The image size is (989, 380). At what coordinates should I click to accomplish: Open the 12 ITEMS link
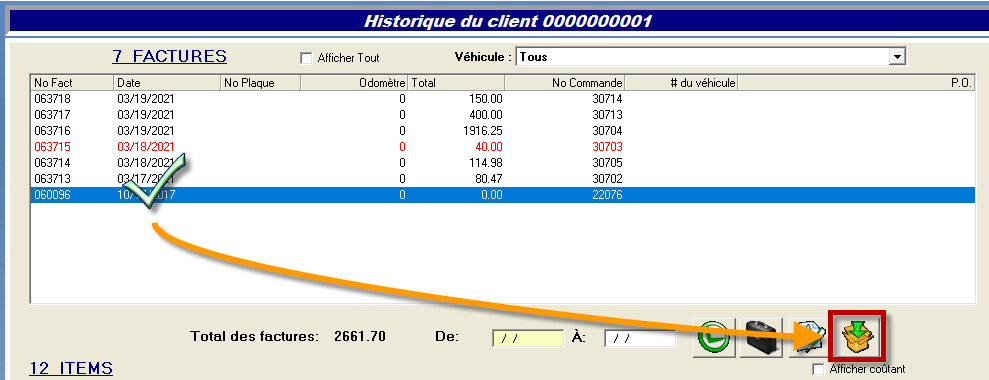[71, 369]
